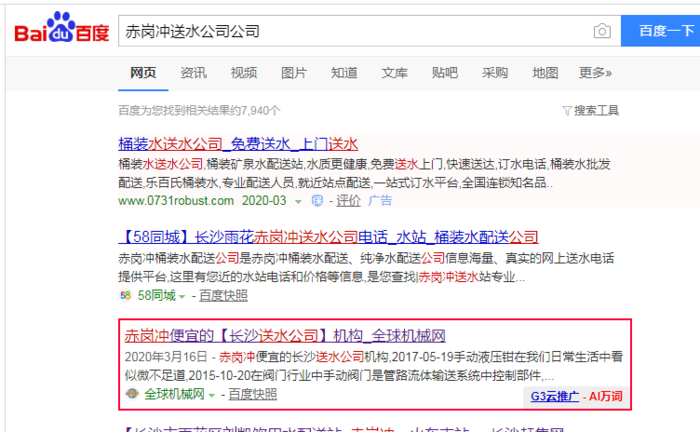The image size is (700, 432).
Task: Open 搜索工具 search tools
Action: pos(596,110)
